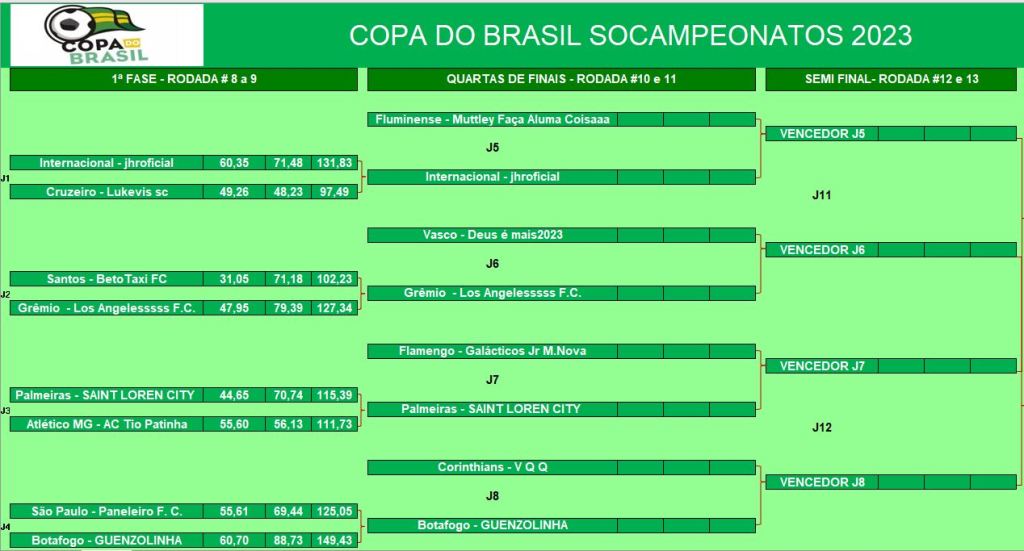Select the title COPA DO BRASIL SOCAMPEONATOS 2023
Viewport: 1024px width, 551px height.
click(x=630, y=36)
